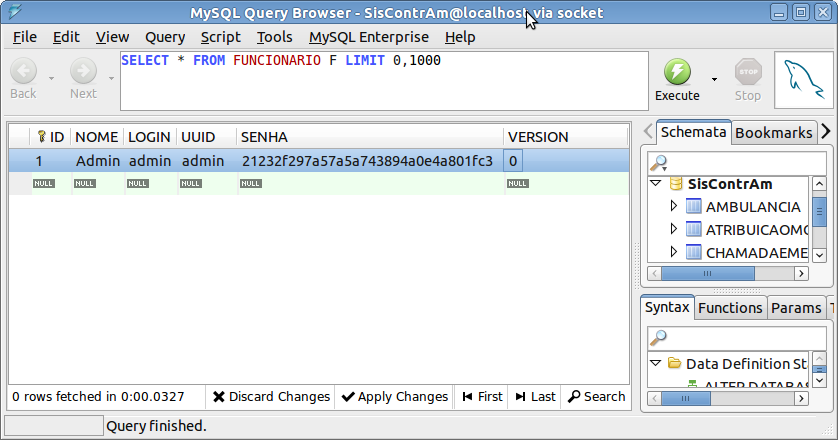This screenshot has height=440, width=838.
Task: Show previous tabs left of Schemata
Action: [x=648, y=132]
